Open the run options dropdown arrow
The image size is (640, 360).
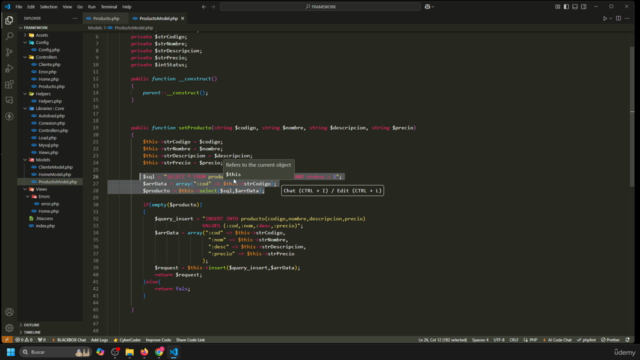[x=611, y=18]
